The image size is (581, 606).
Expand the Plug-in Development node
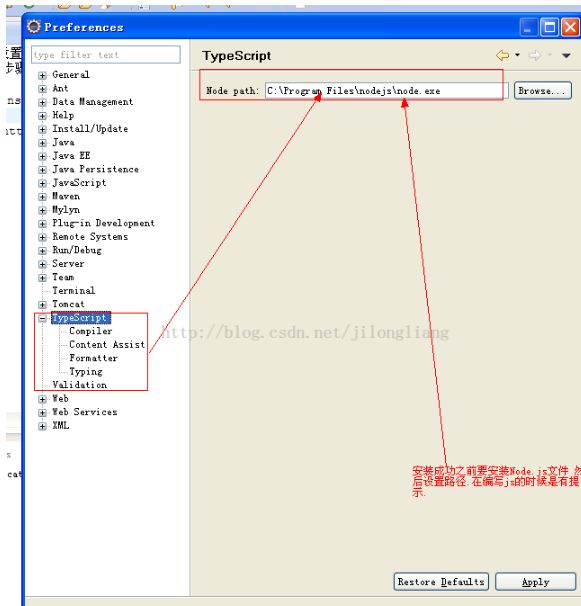coord(43,224)
